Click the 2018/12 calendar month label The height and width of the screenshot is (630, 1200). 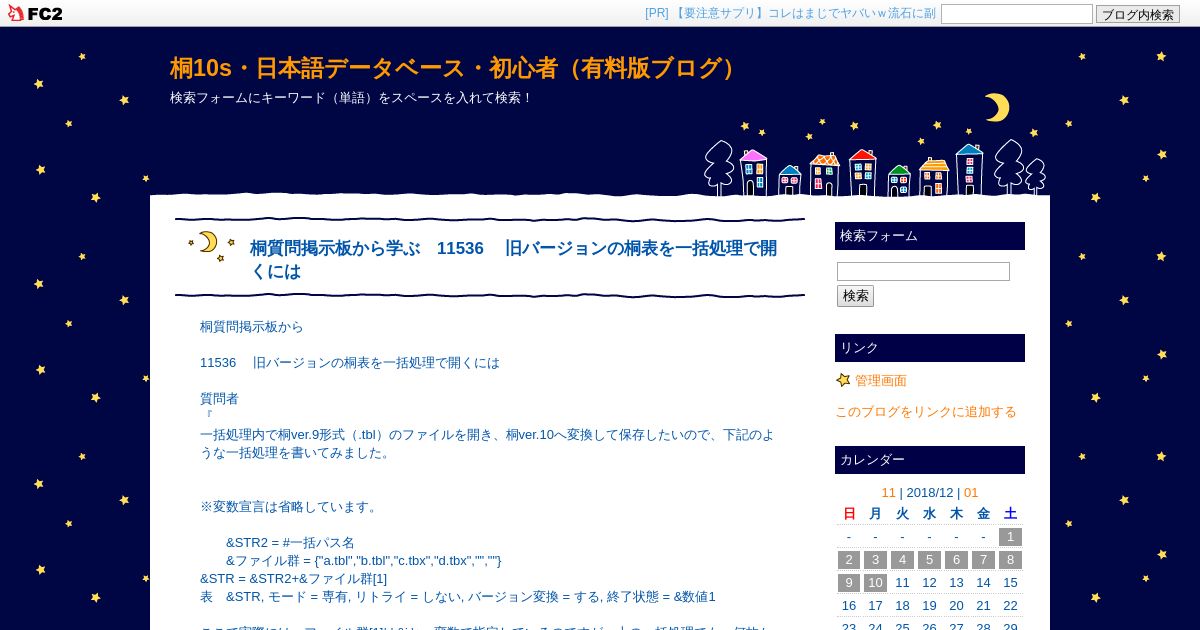pyautogui.click(x=930, y=492)
